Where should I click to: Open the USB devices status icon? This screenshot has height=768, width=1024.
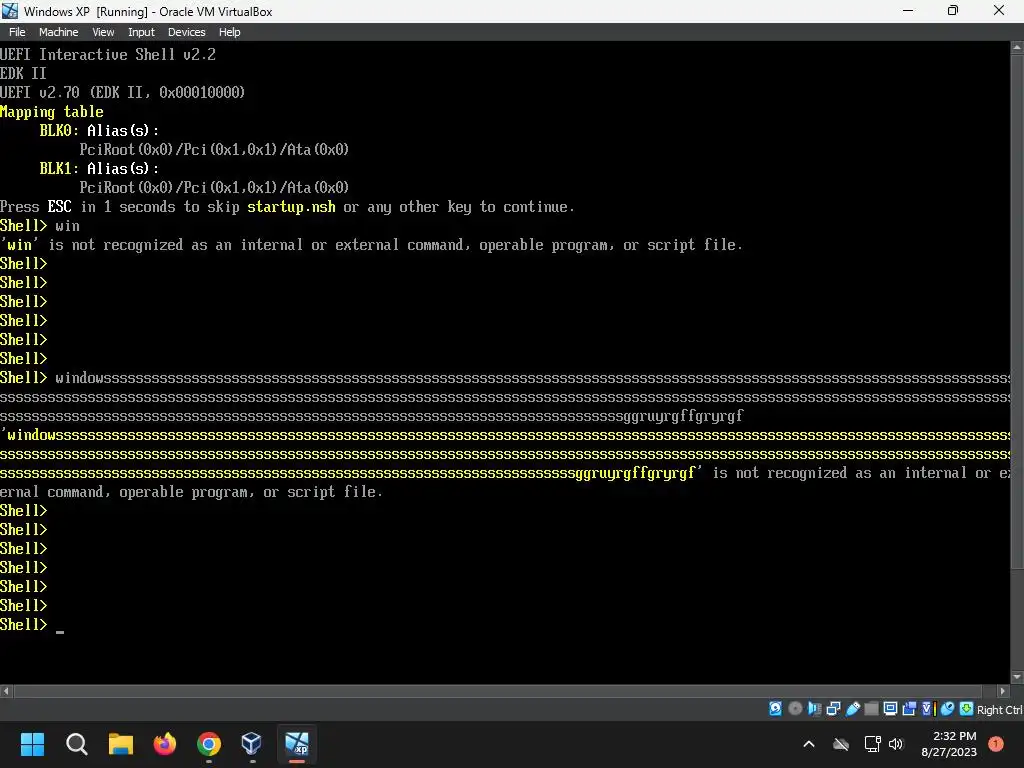pos(853,709)
